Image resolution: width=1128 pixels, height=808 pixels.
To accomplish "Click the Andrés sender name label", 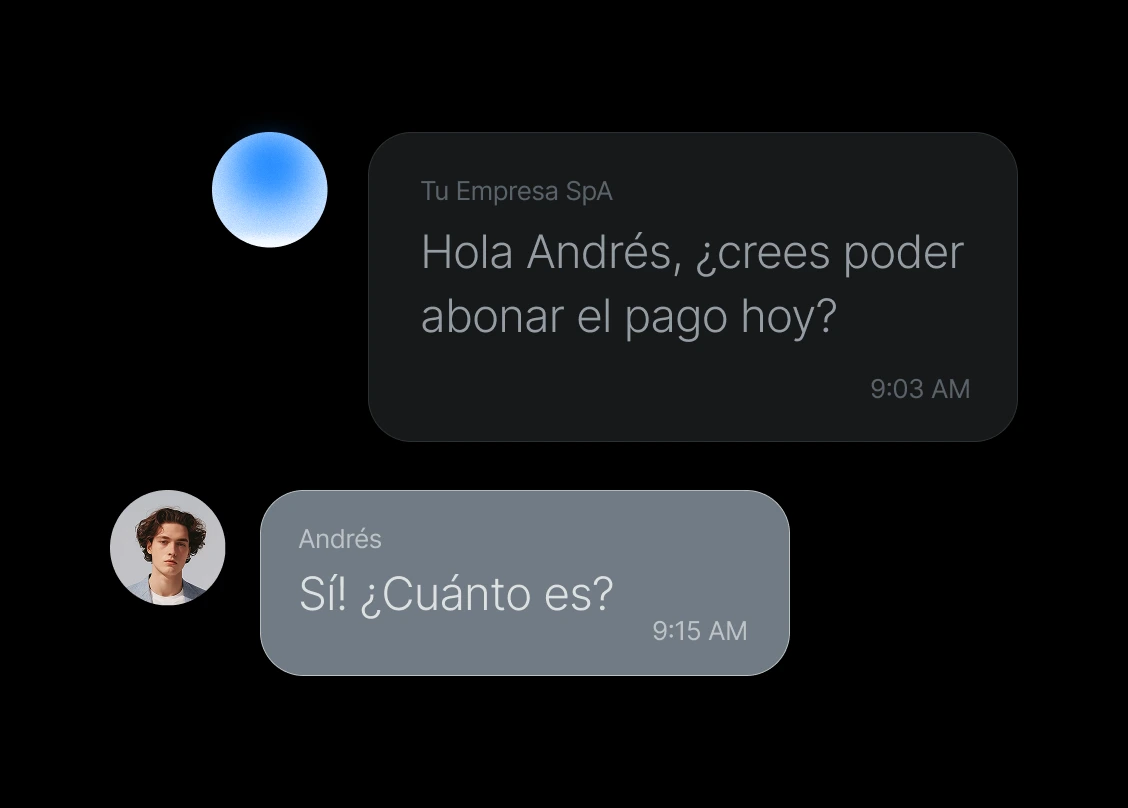I will click(x=340, y=538).
